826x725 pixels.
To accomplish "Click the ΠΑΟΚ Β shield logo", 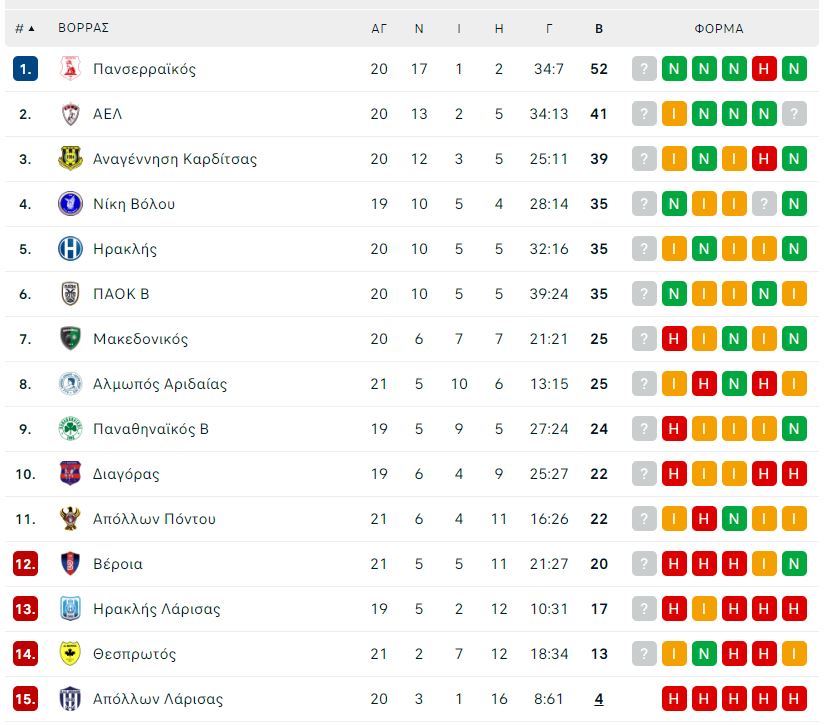I will (x=70, y=294).
